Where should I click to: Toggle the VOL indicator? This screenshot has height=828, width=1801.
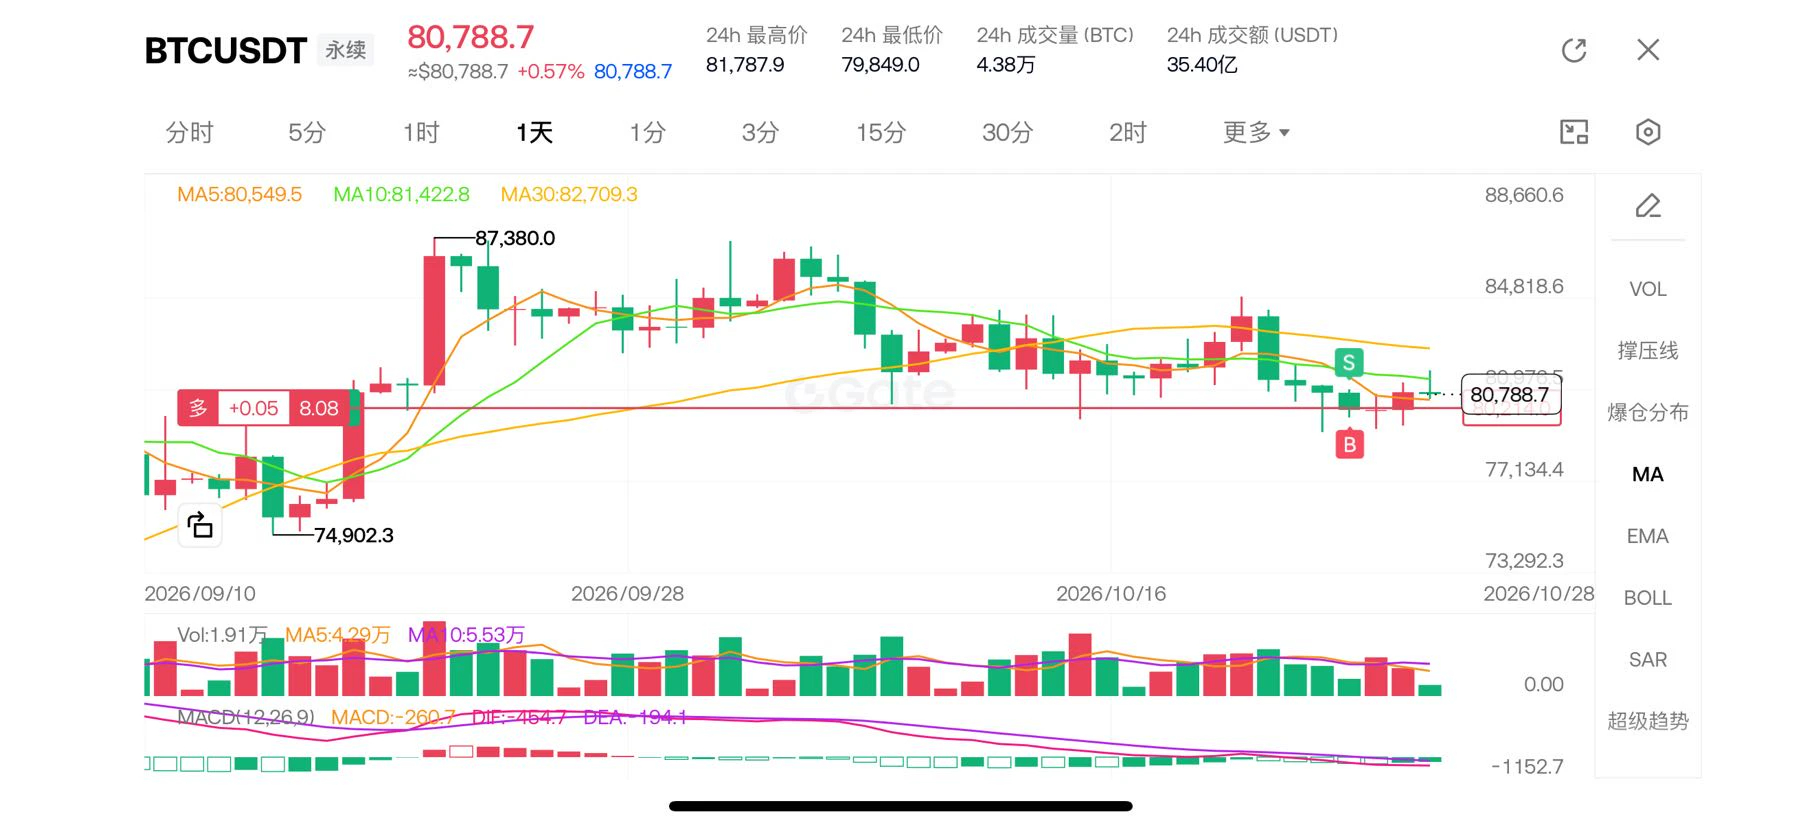point(1648,289)
